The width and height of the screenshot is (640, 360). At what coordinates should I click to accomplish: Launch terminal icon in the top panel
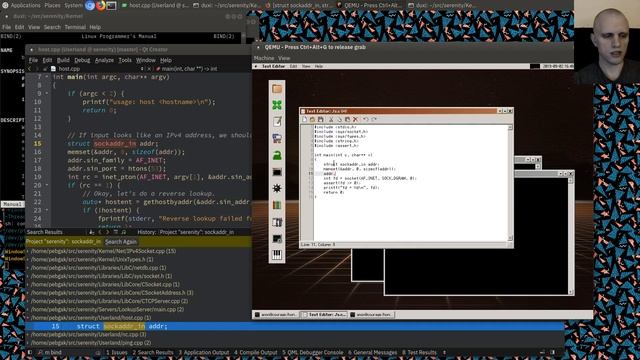coord(111,5)
